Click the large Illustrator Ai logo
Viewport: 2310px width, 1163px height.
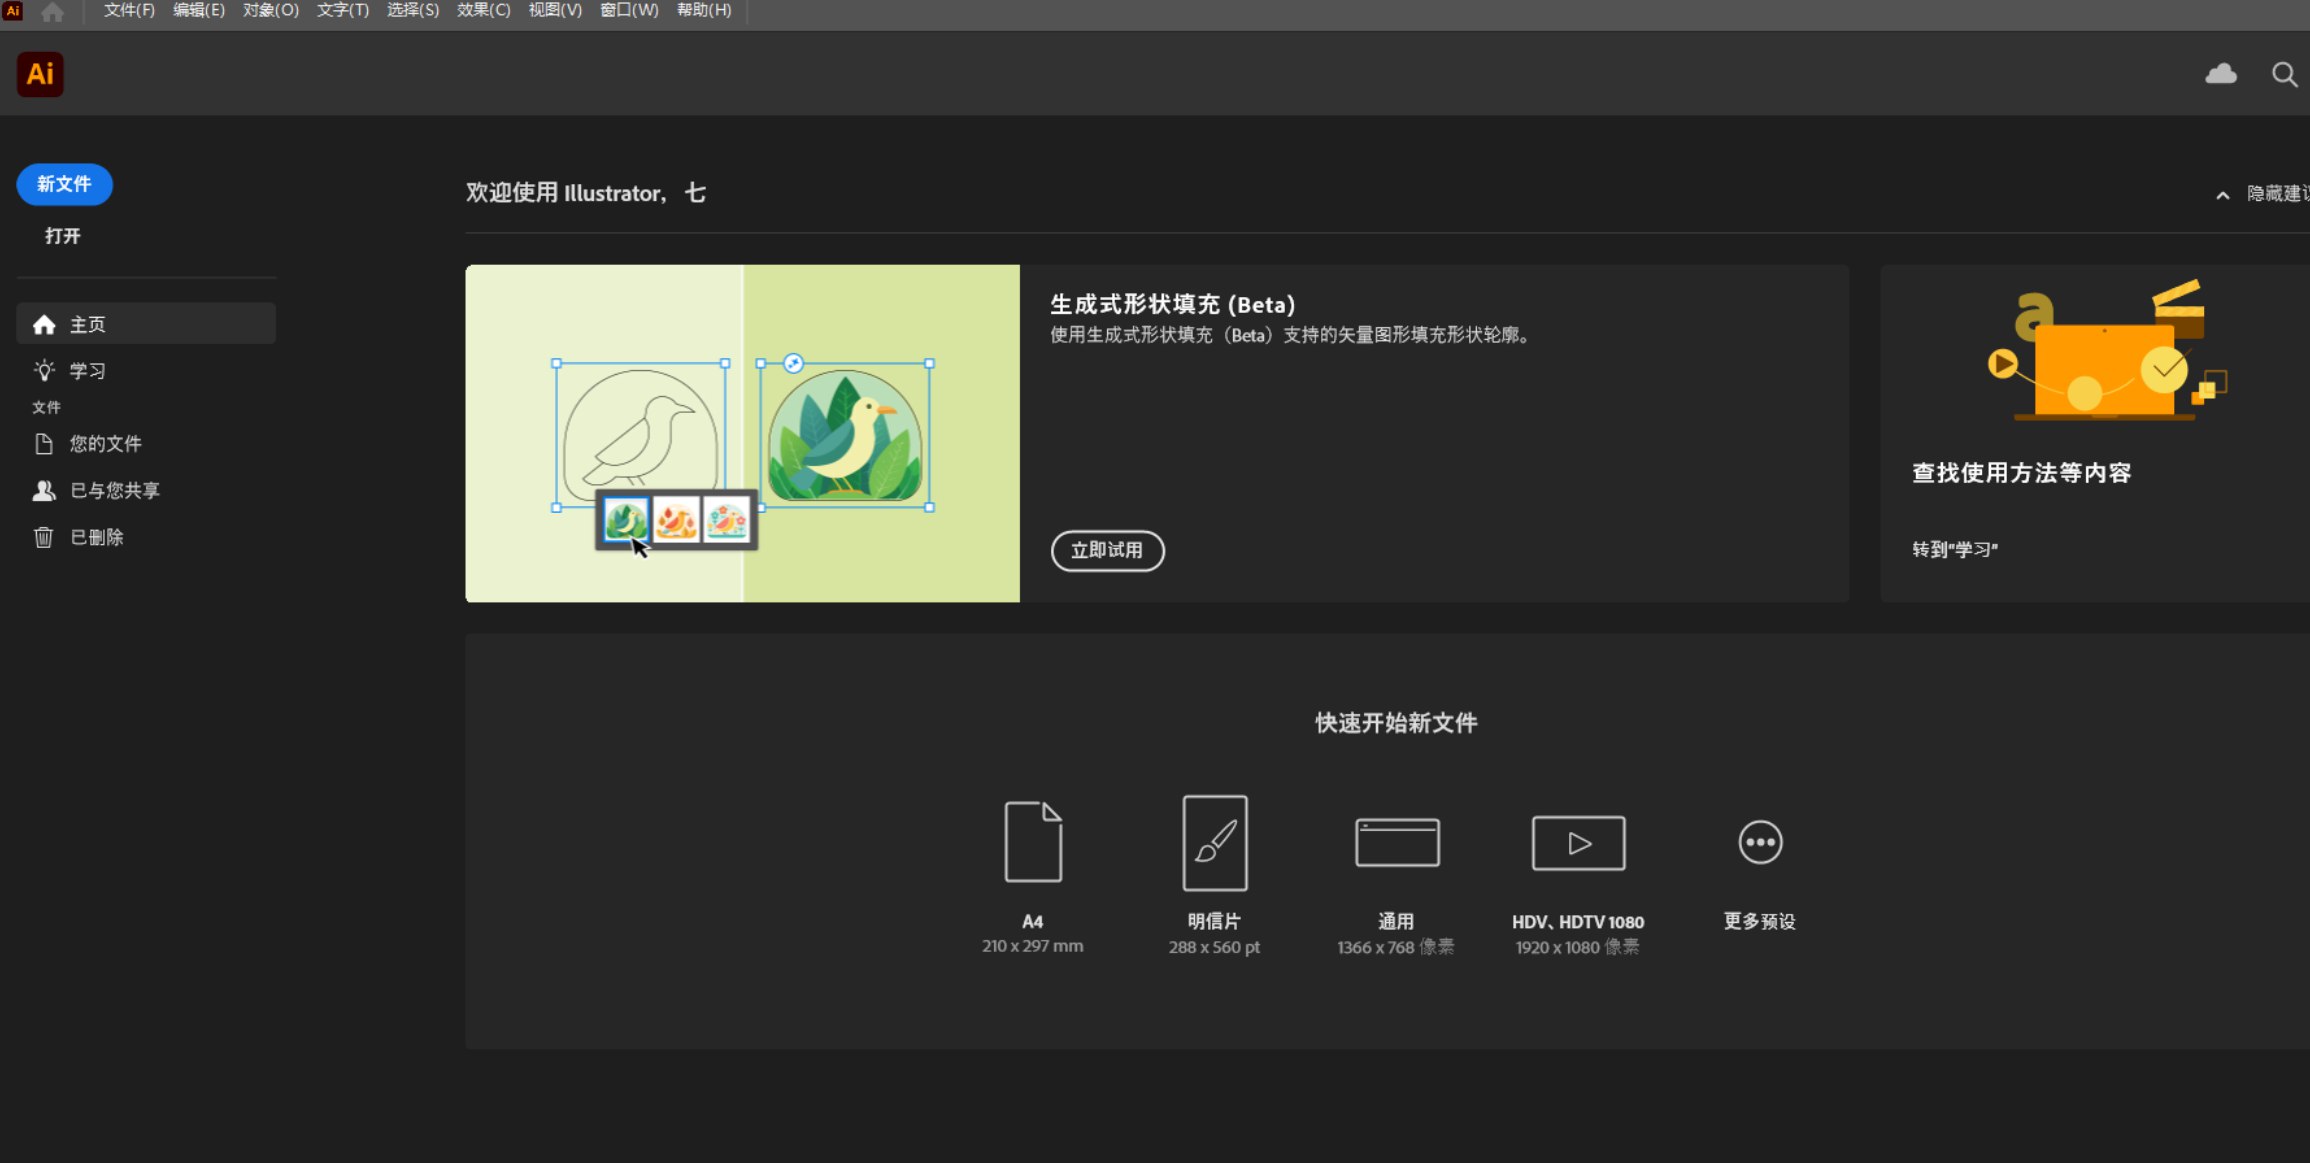[40, 74]
